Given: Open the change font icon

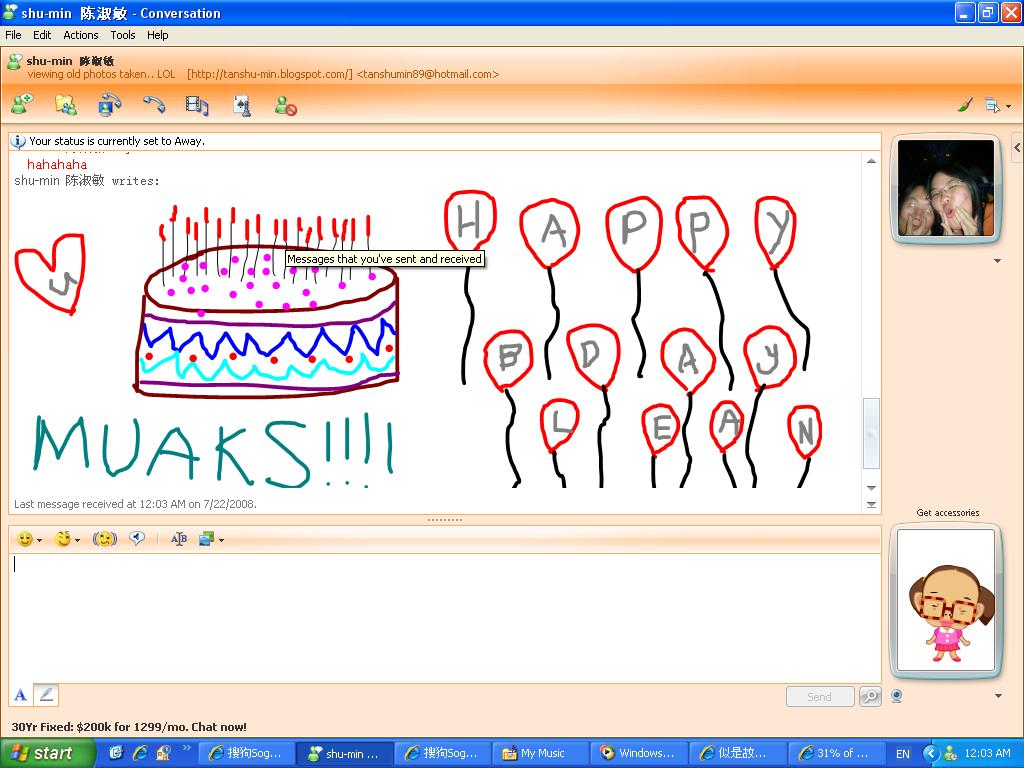Looking at the screenshot, I should [178, 539].
